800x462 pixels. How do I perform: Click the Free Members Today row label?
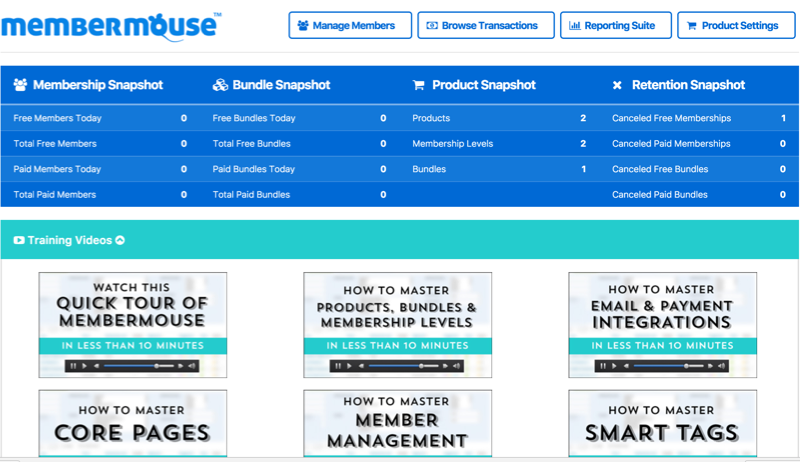pos(57,118)
